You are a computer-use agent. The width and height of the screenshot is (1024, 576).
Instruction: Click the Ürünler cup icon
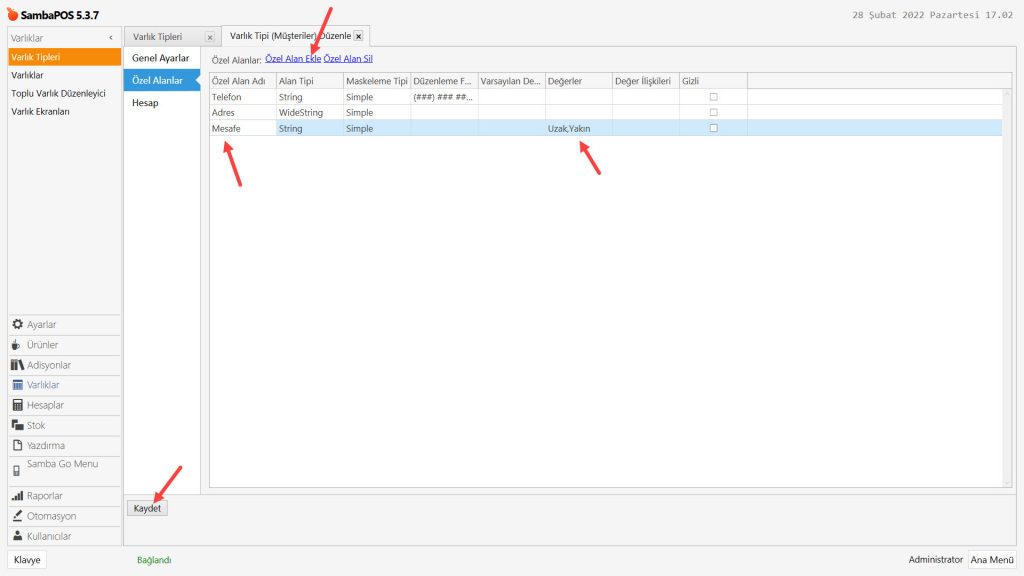click(17, 345)
